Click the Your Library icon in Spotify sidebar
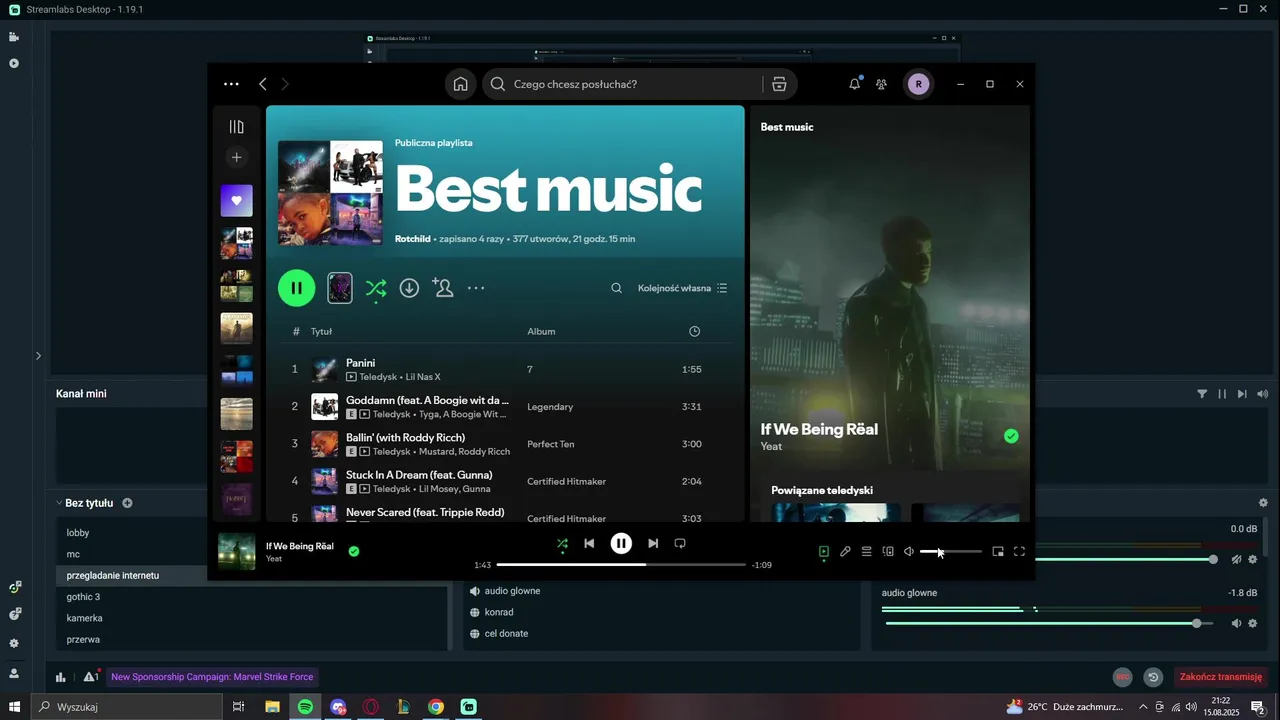The width and height of the screenshot is (1280, 720). coord(236,127)
